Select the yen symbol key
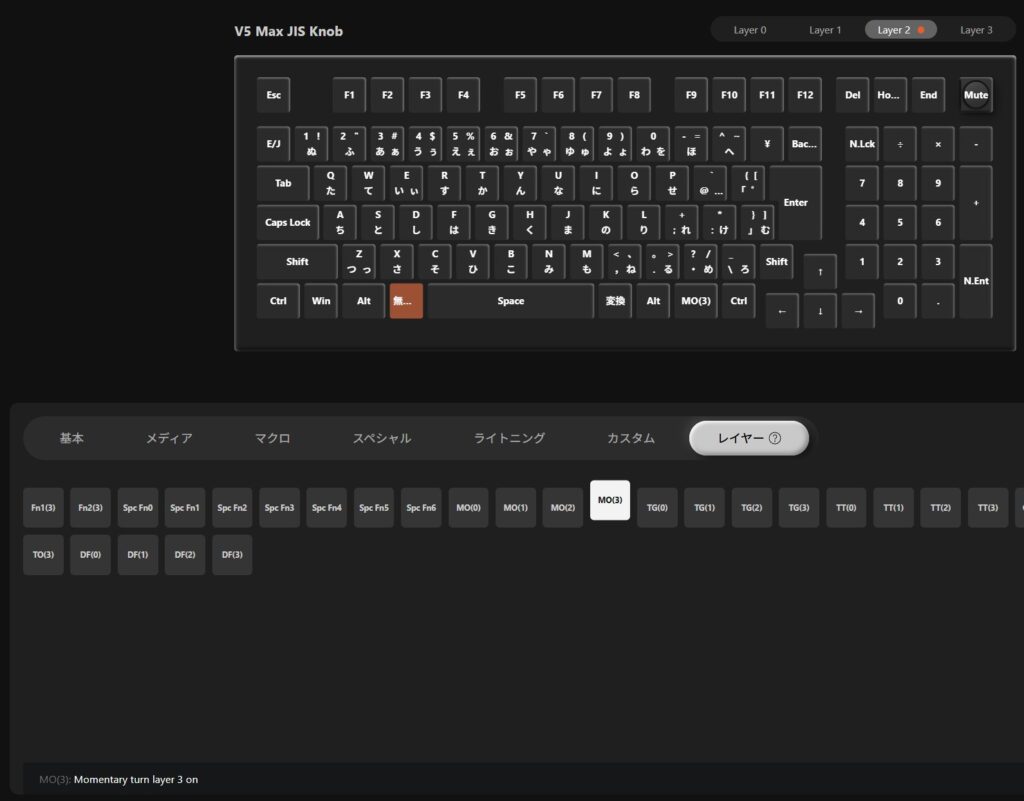 click(x=766, y=143)
